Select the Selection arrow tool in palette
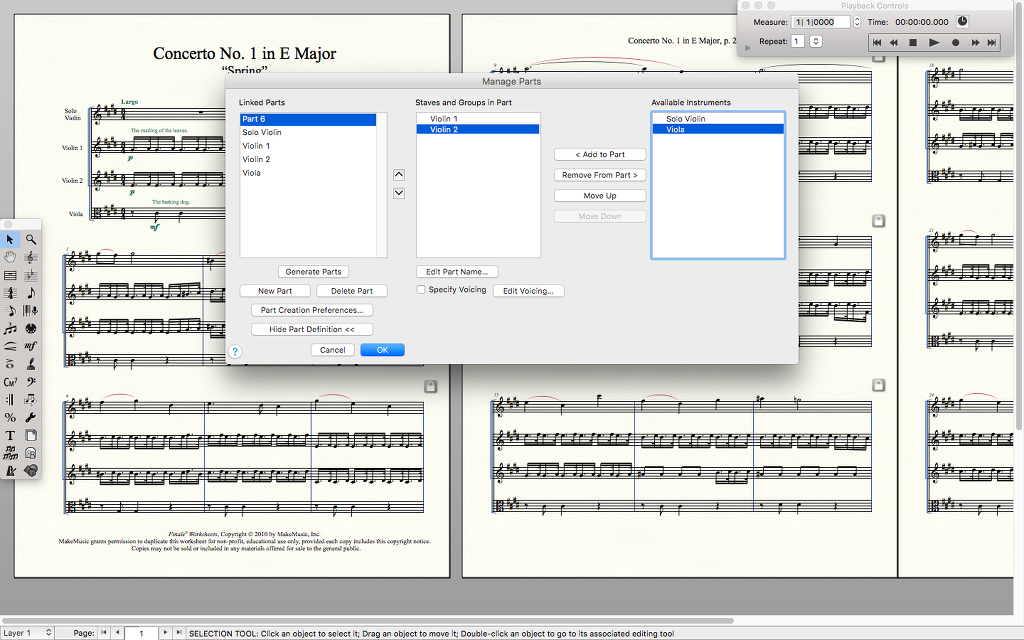Image resolution: width=1024 pixels, height=640 pixels. (10, 240)
